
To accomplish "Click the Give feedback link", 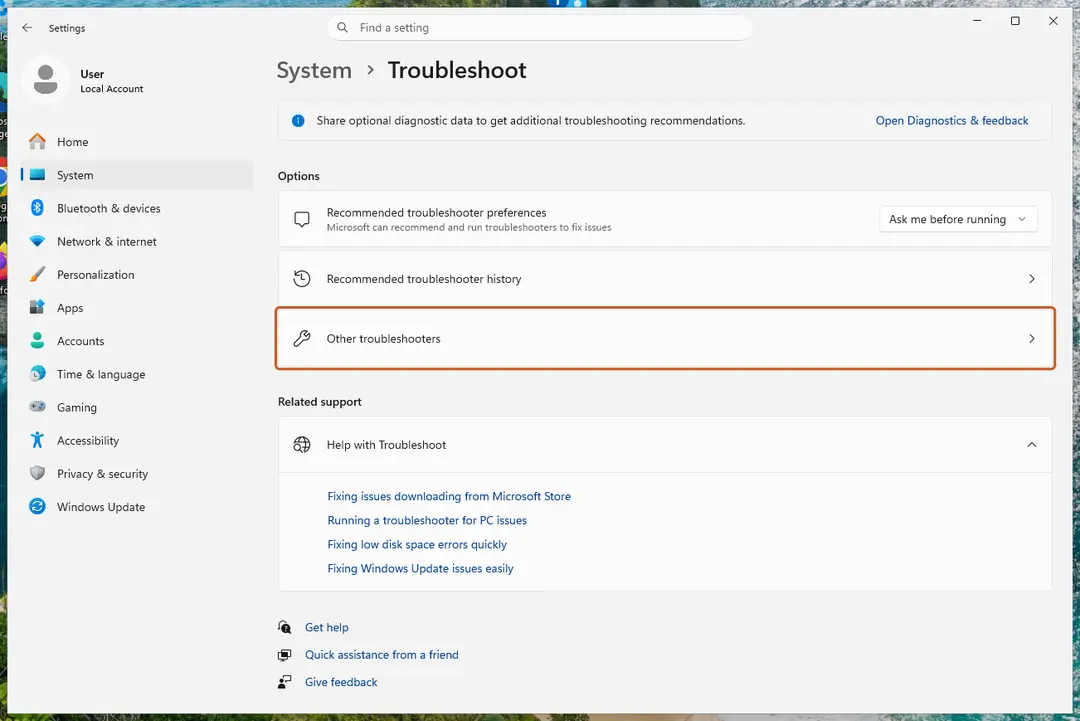I will 341,682.
